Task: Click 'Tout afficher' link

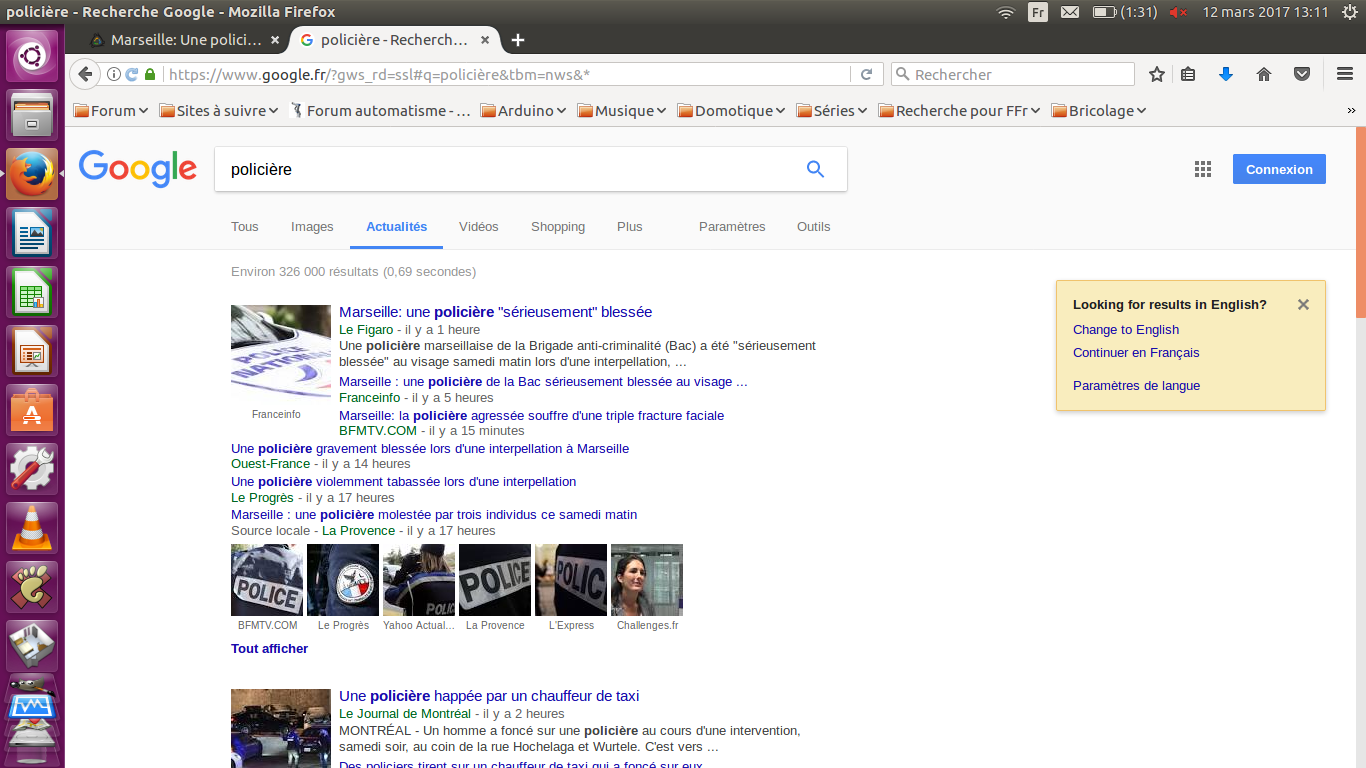Action: click(269, 649)
